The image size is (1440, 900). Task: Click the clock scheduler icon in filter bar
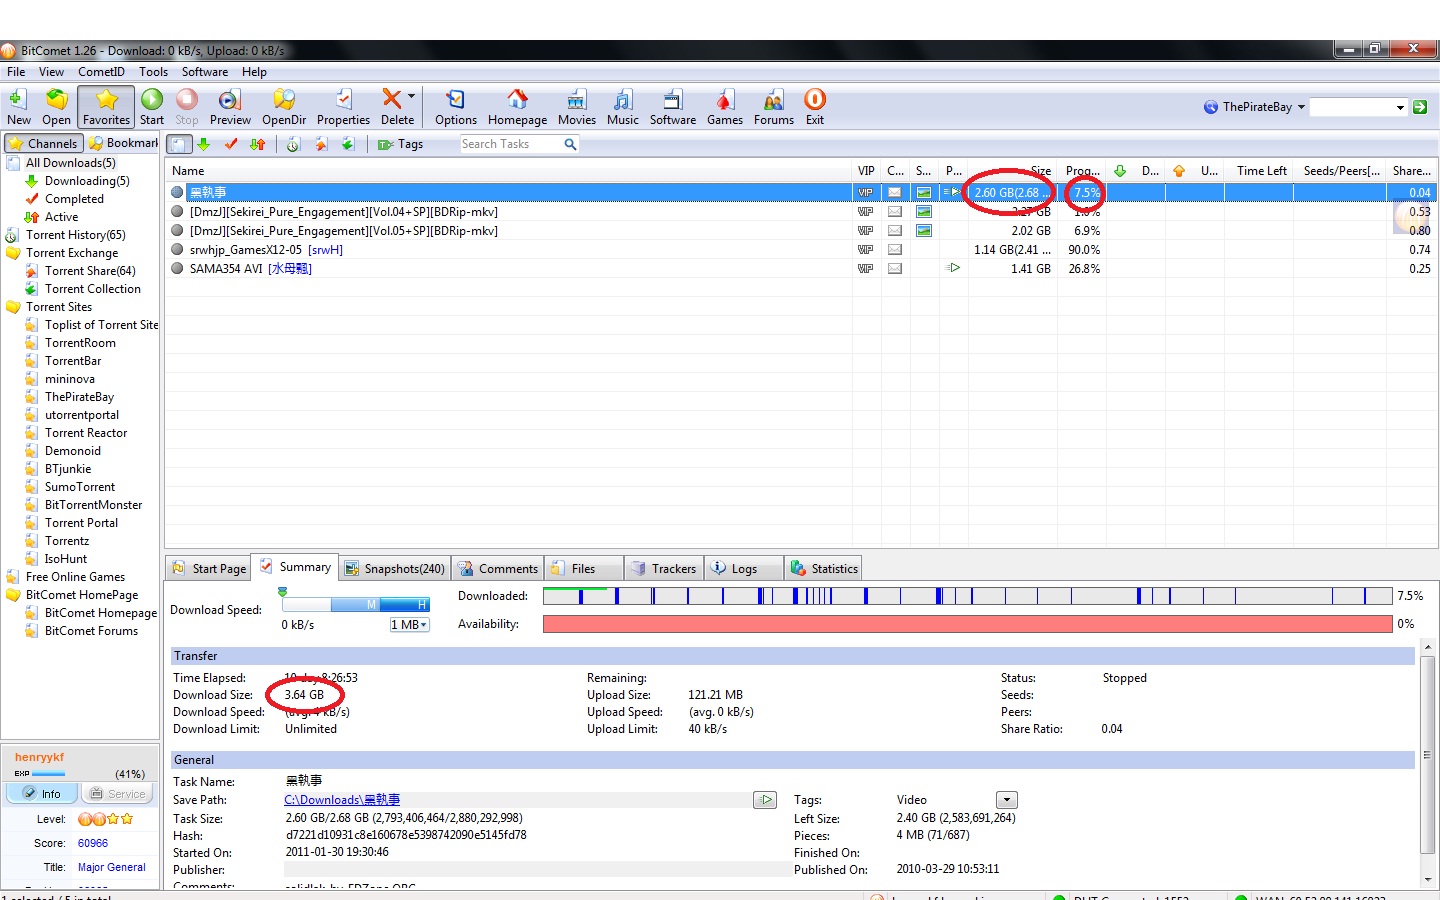tap(293, 144)
